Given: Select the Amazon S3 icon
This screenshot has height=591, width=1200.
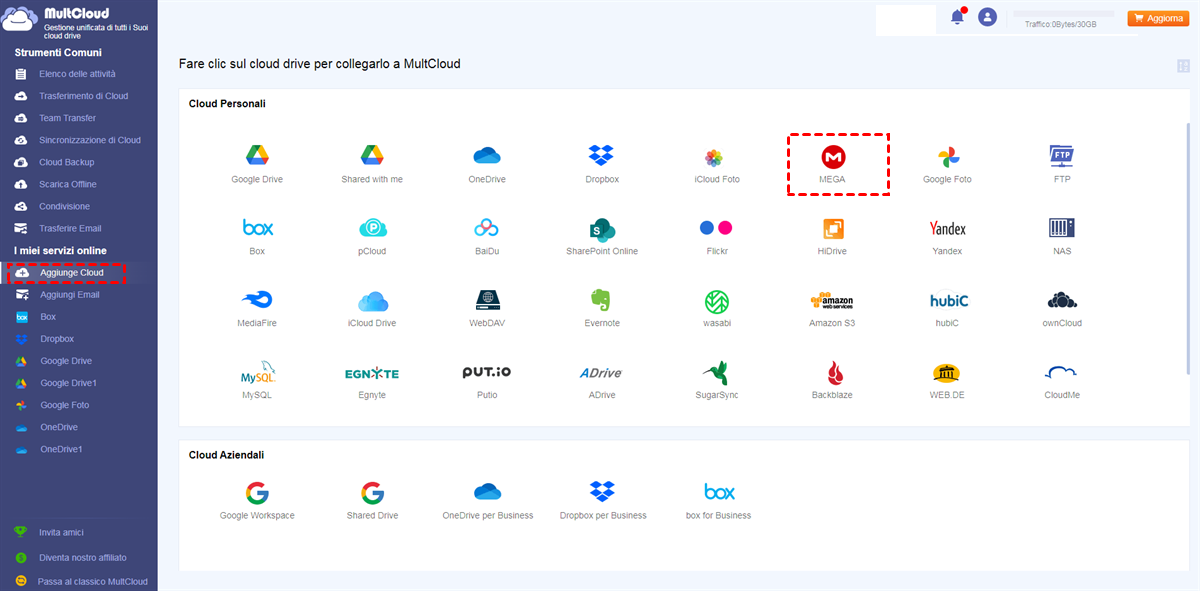Looking at the screenshot, I should 832,301.
